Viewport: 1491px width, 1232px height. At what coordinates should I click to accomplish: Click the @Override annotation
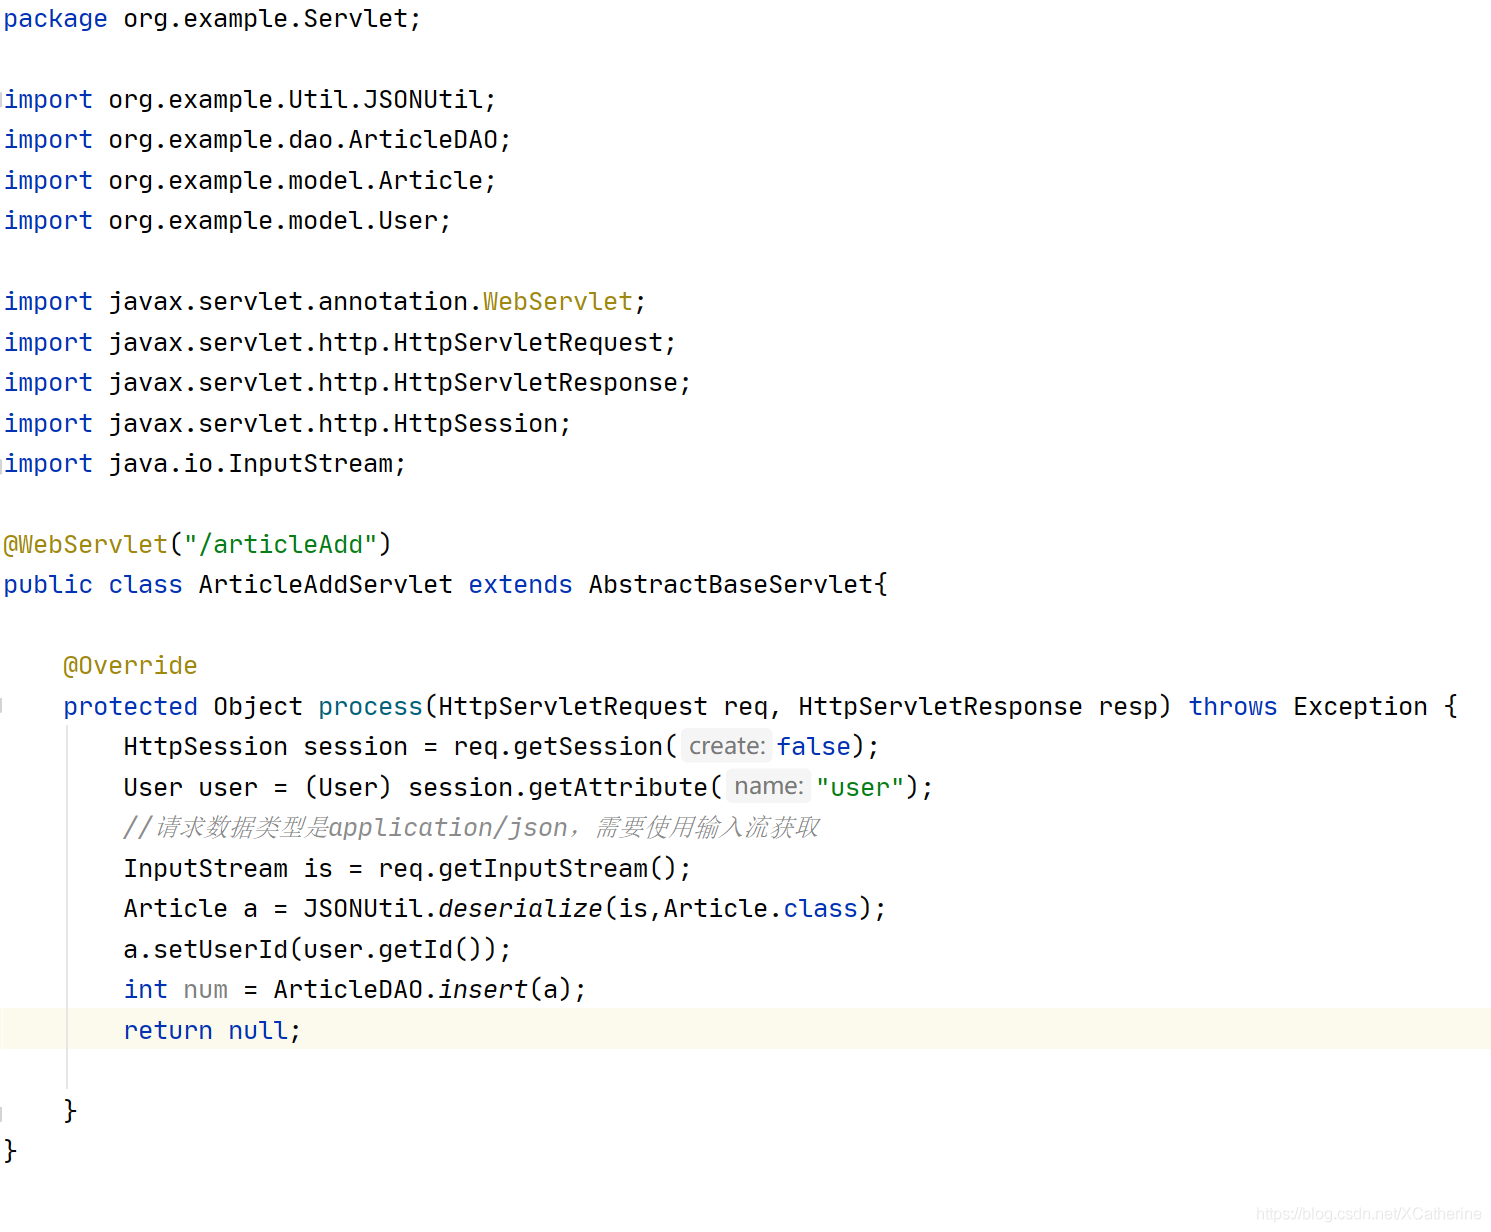click(130, 665)
